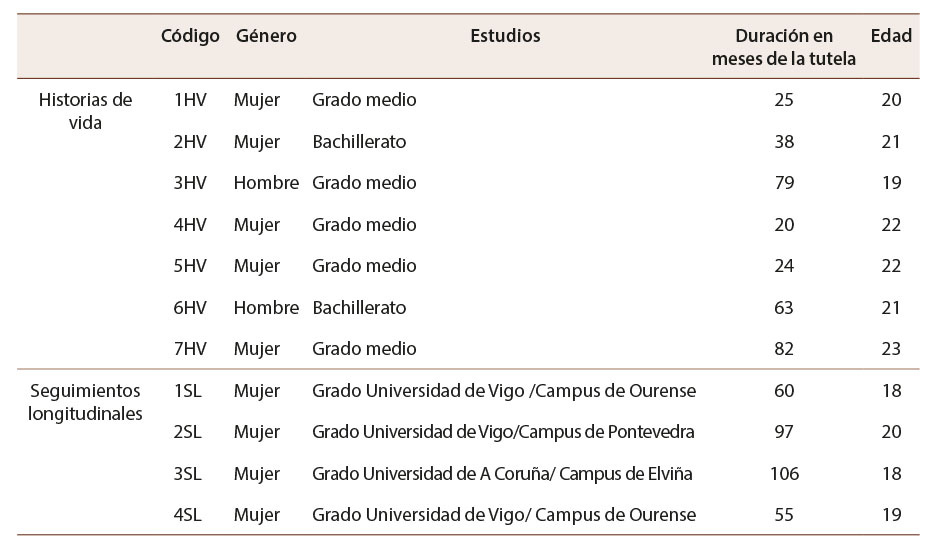
Task: Select the Estudios column header
Action: pyautogui.click(x=505, y=36)
